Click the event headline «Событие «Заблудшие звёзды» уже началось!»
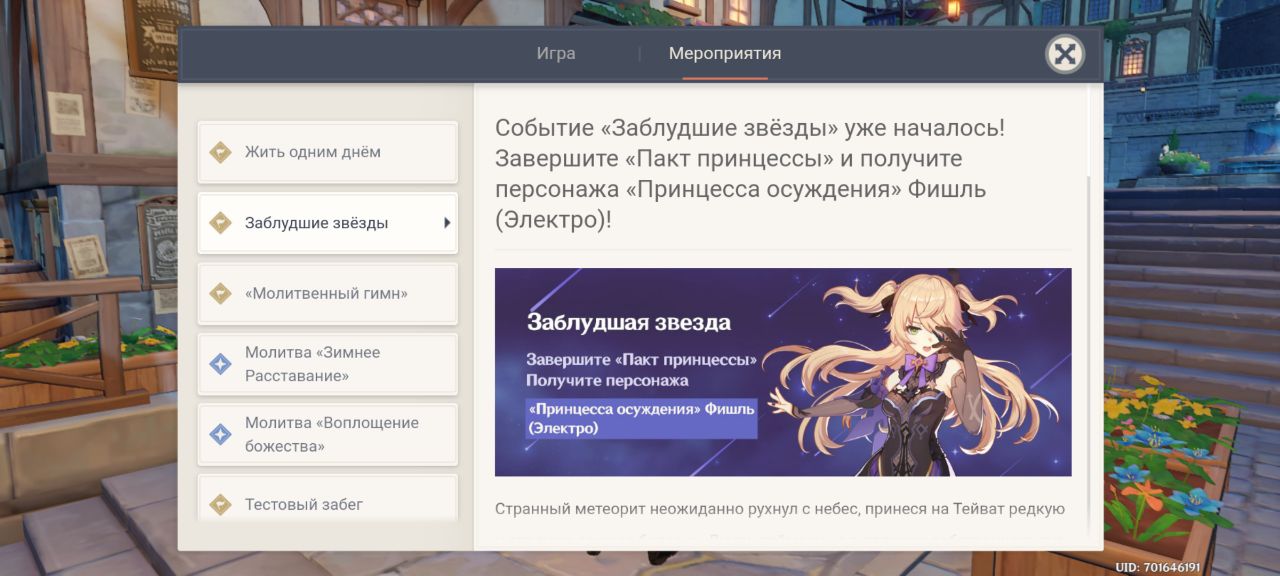The image size is (1280, 576). [x=750, y=129]
